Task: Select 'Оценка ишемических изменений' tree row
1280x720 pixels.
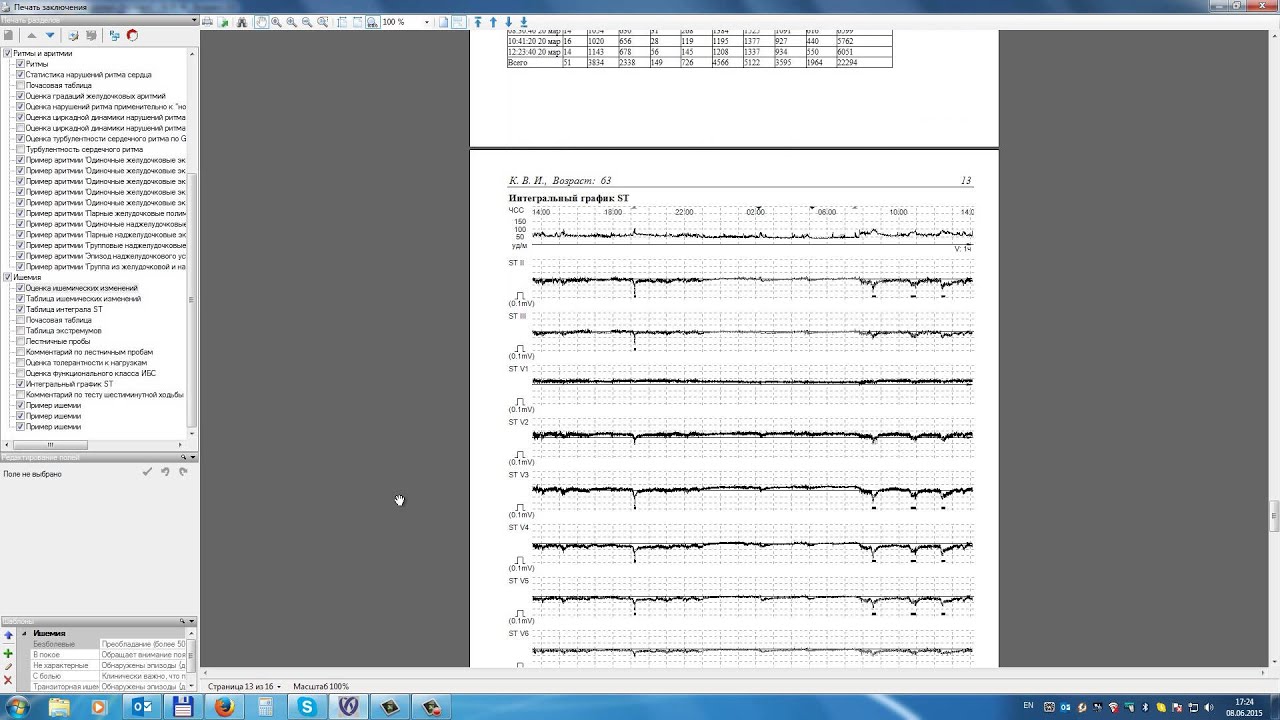Action: pyautogui.click(x=82, y=288)
